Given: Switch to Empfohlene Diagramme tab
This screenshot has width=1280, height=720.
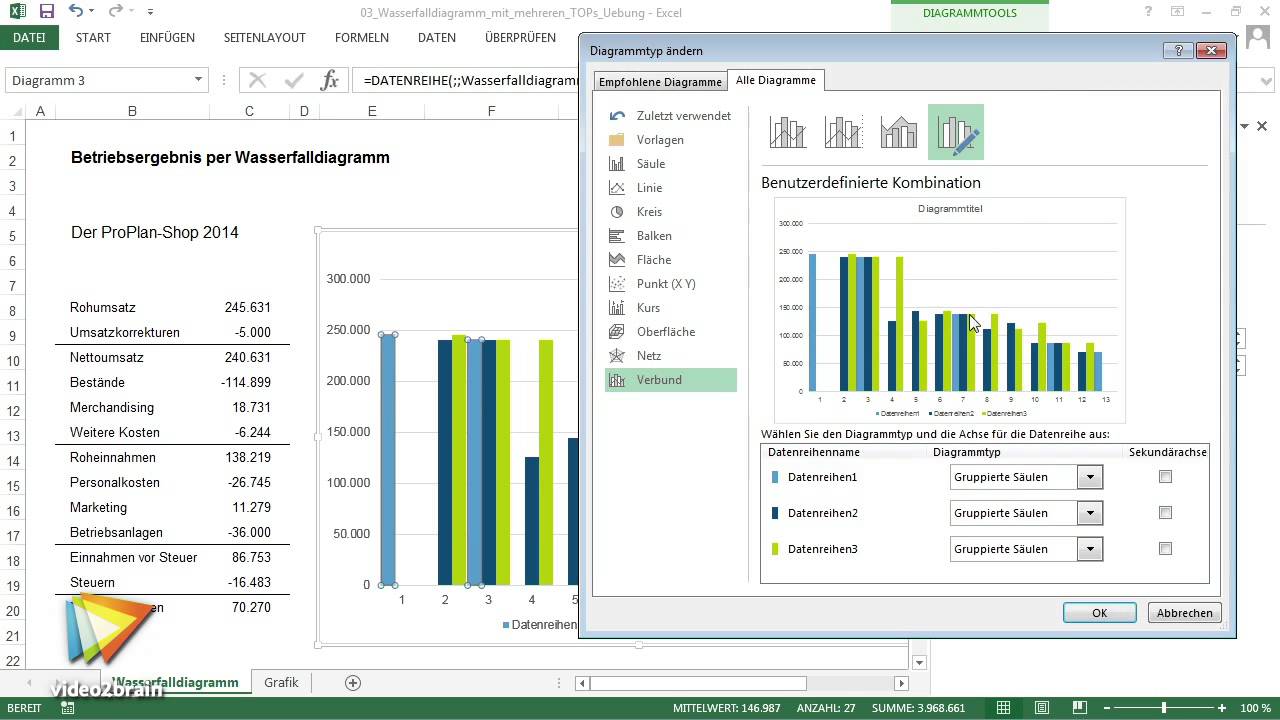Looking at the screenshot, I should [x=660, y=82].
